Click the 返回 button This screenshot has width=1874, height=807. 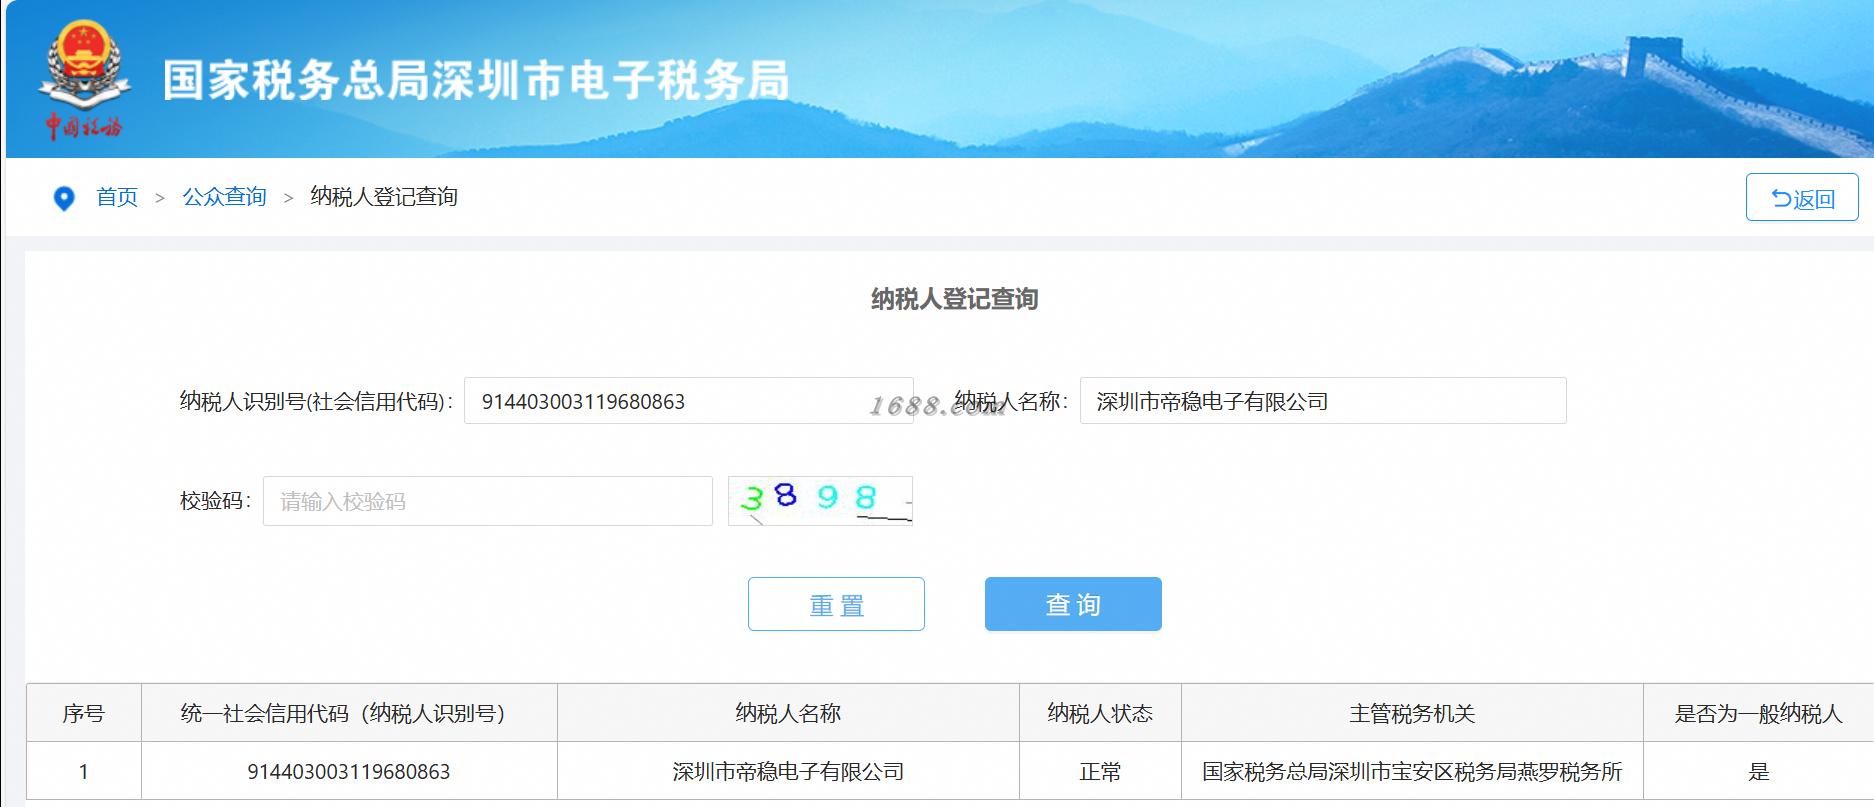pyautogui.click(x=1802, y=198)
